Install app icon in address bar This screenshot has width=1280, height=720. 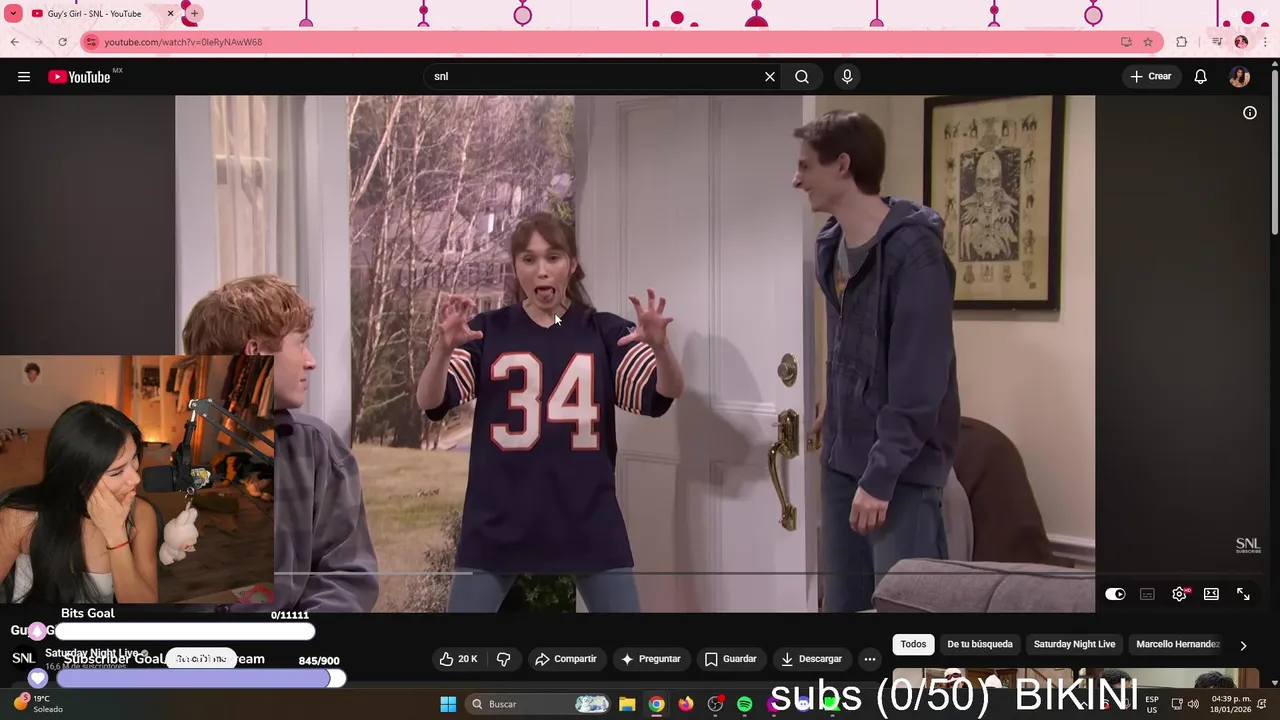(1126, 42)
